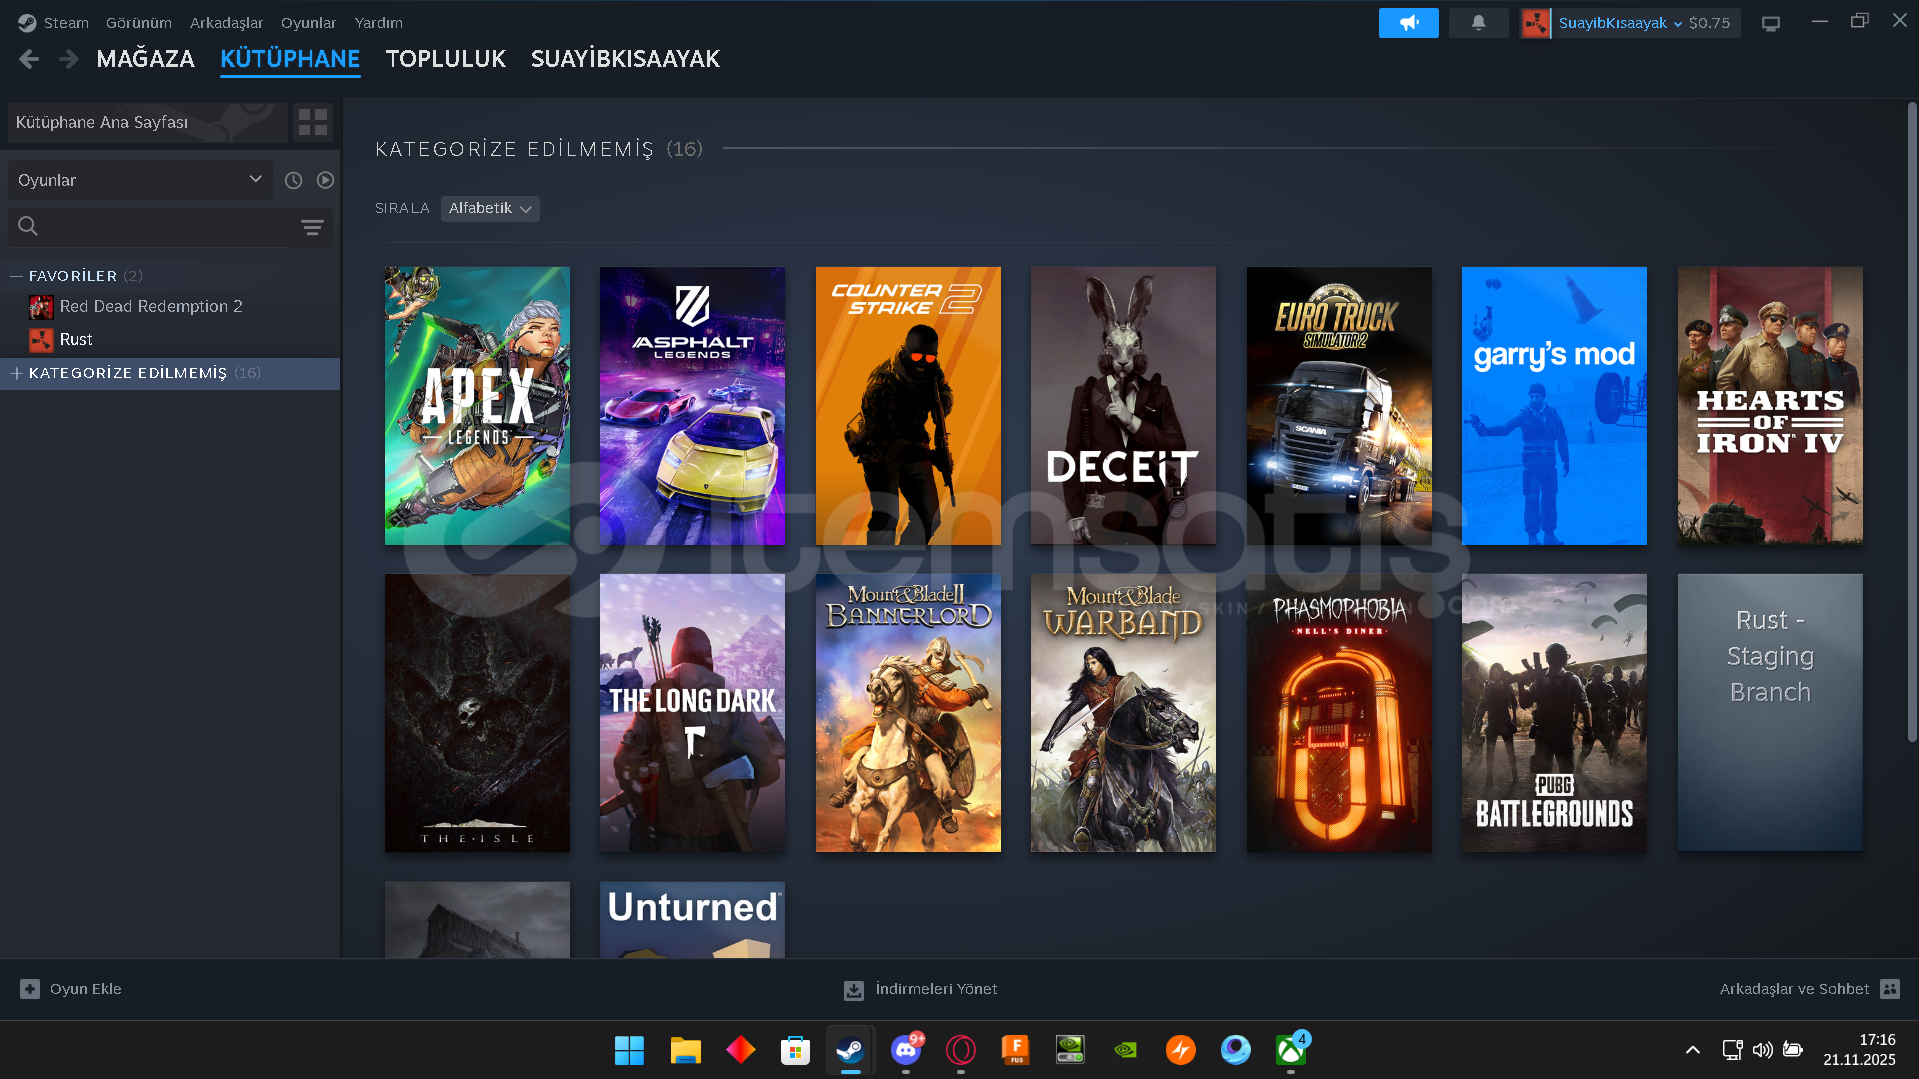Collapse the Favoriler category

click(16, 276)
